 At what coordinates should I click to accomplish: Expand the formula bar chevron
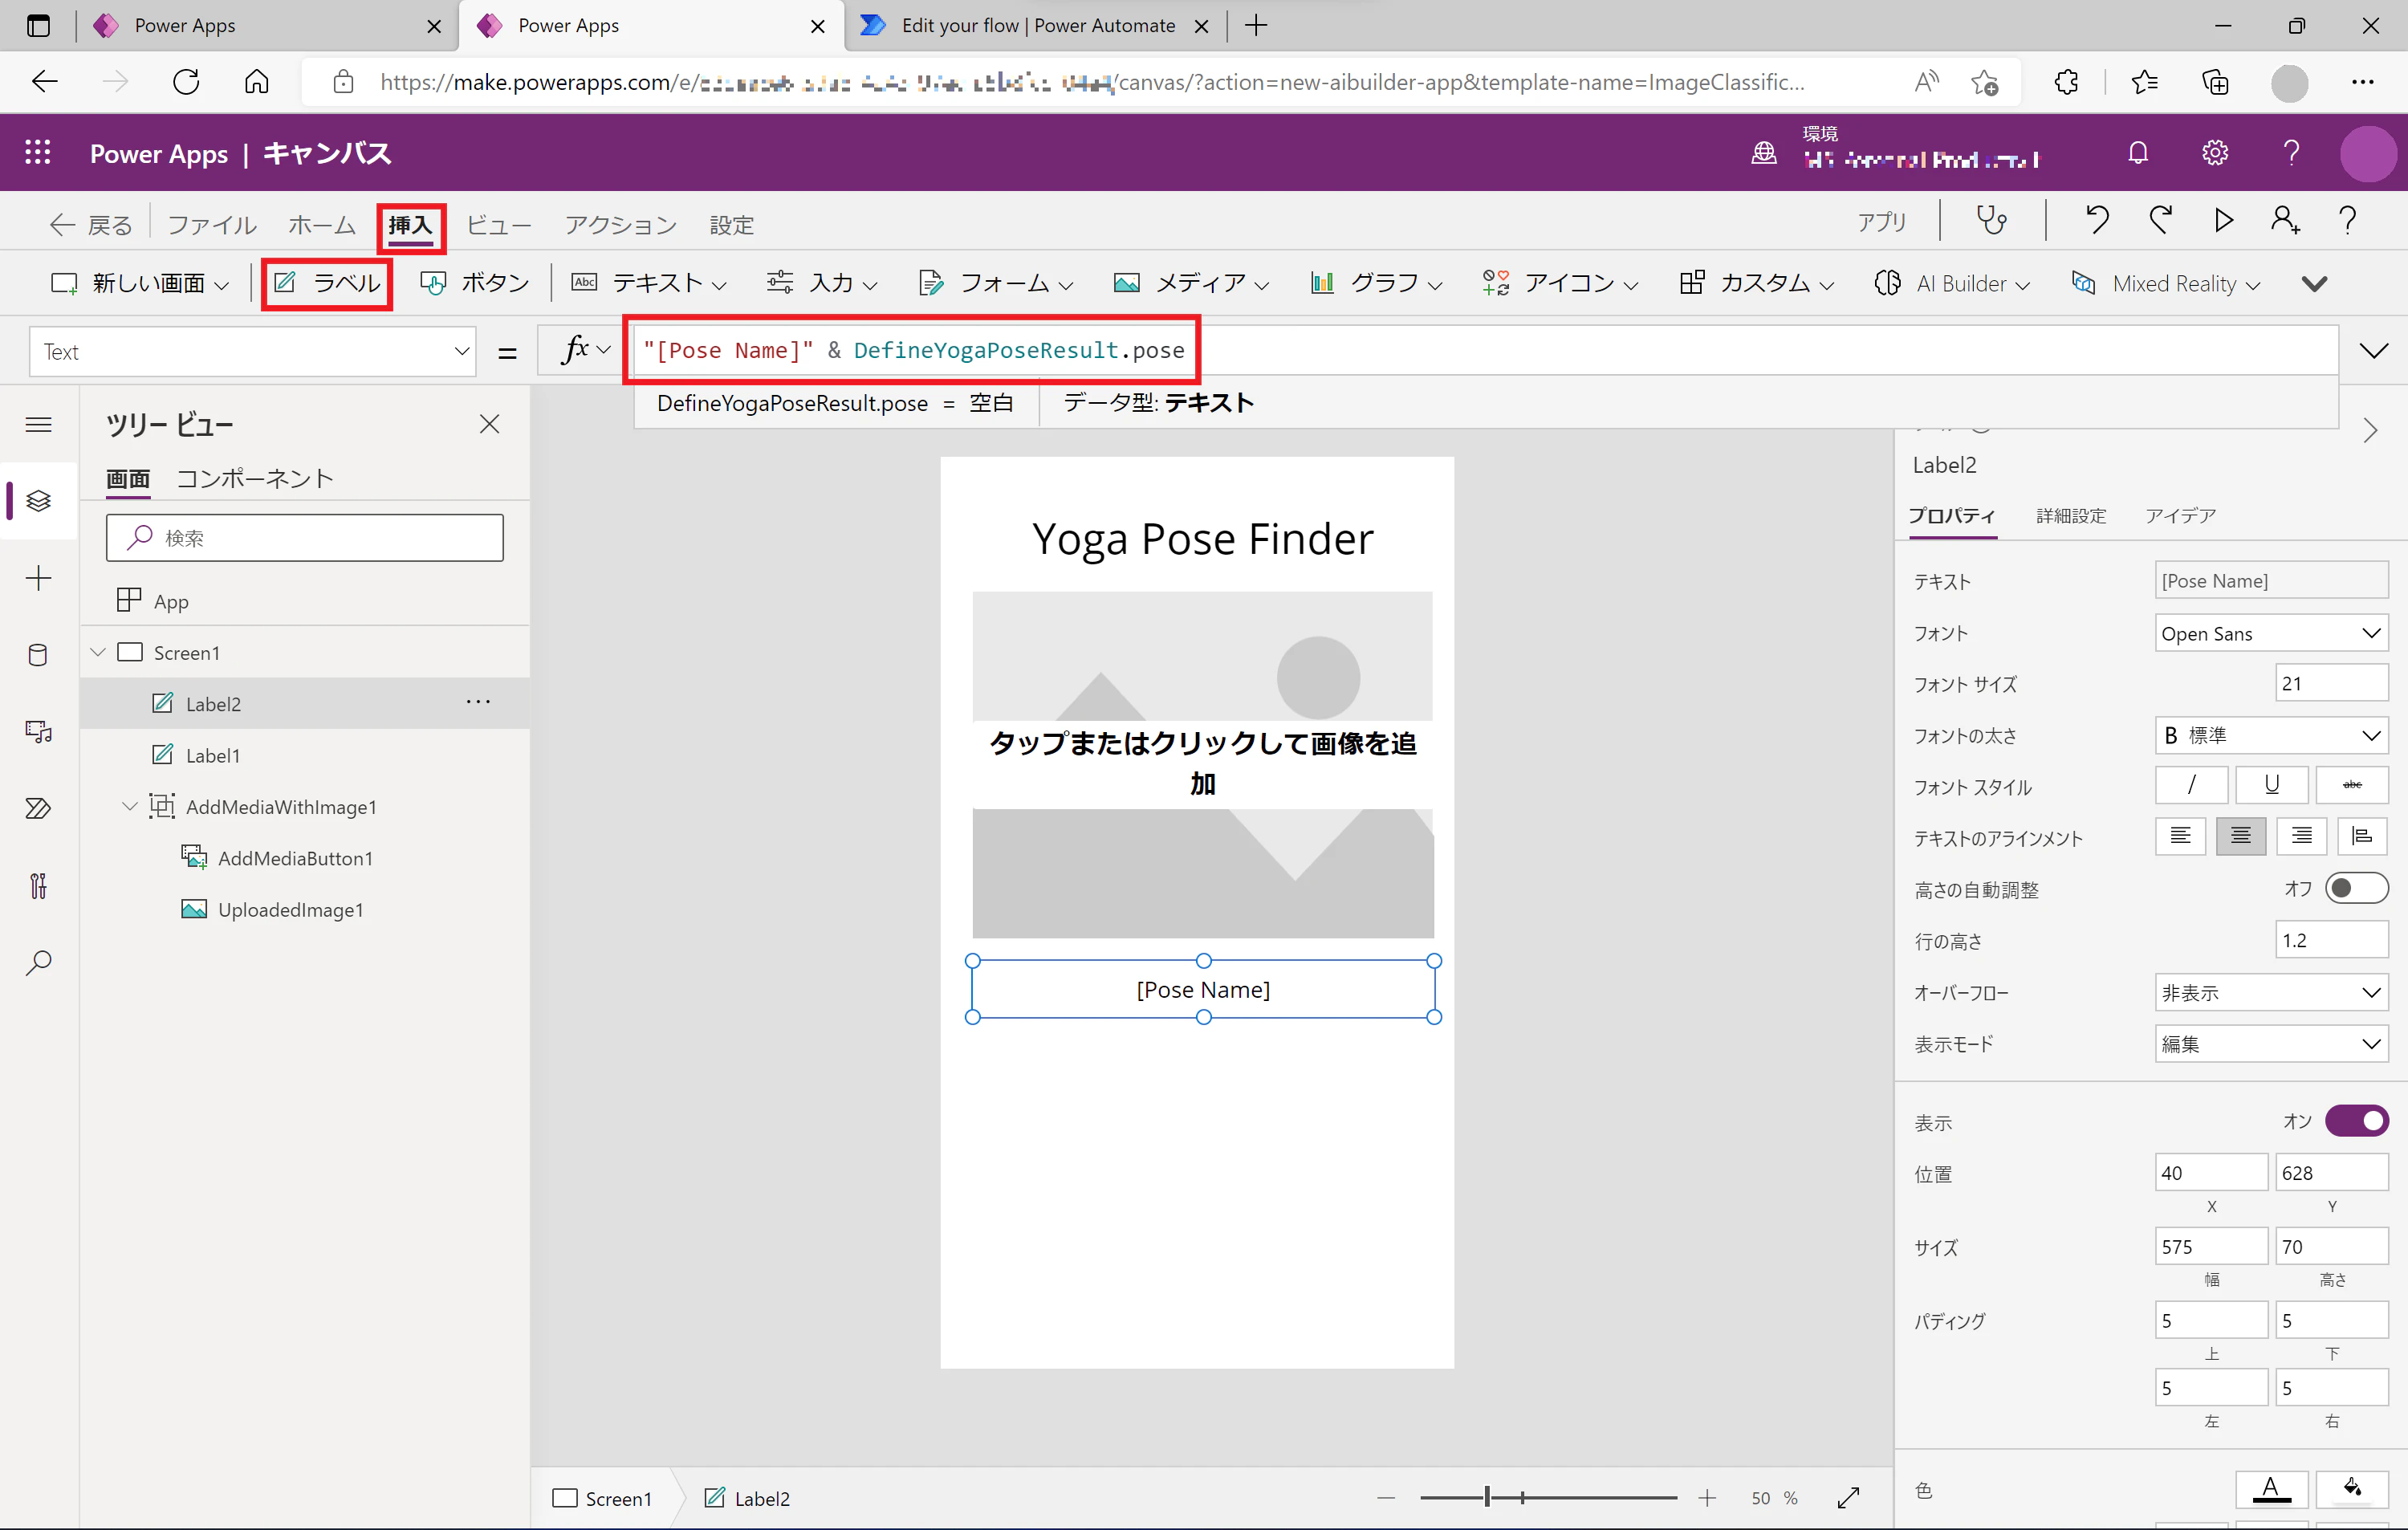[x=2373, y=350]
